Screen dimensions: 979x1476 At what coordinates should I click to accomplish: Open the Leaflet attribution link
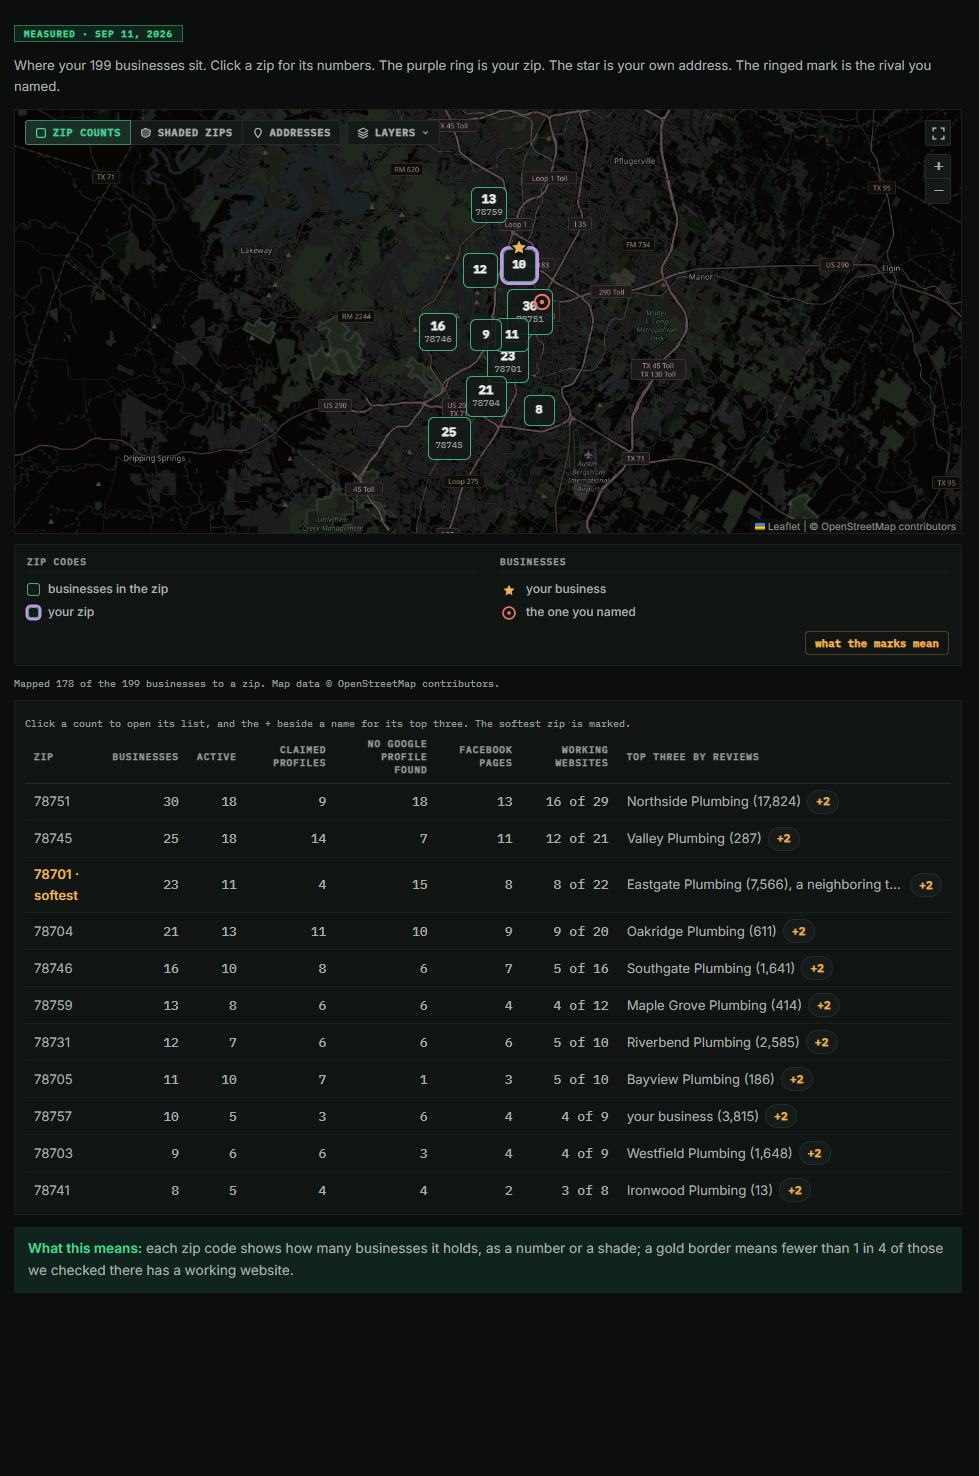tap(777, 527)
